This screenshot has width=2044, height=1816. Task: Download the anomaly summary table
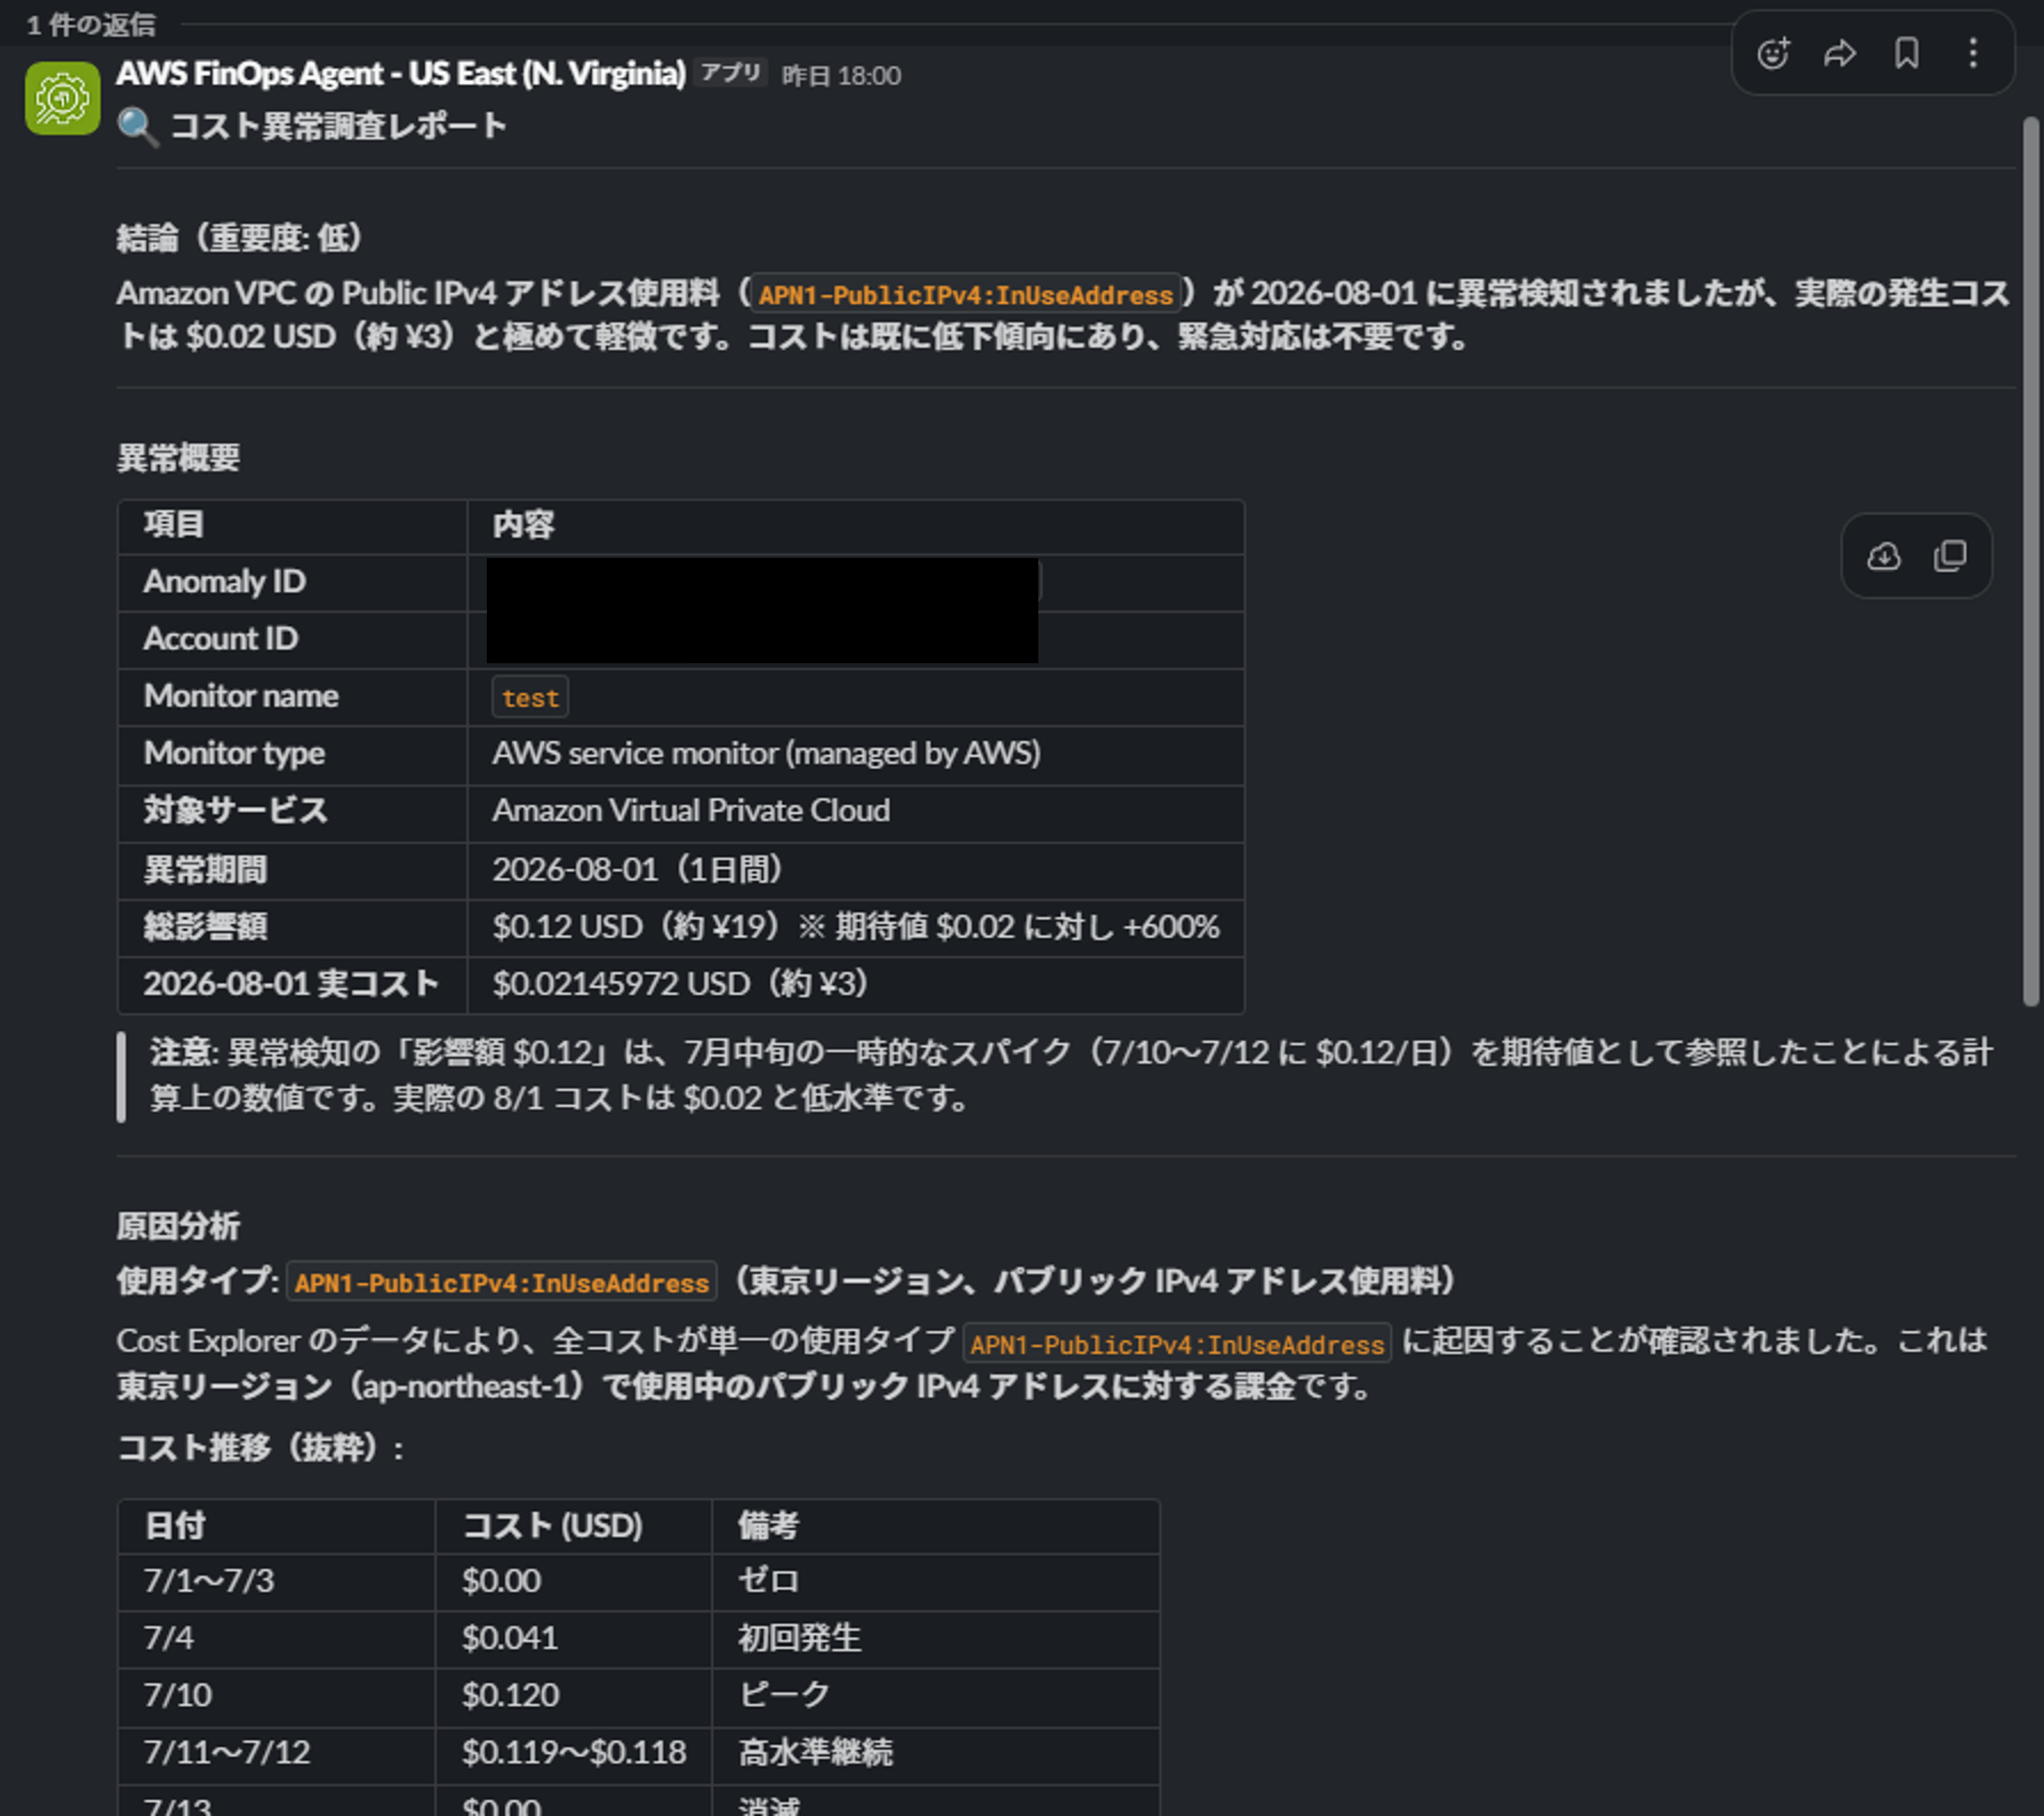point(1884,556)
